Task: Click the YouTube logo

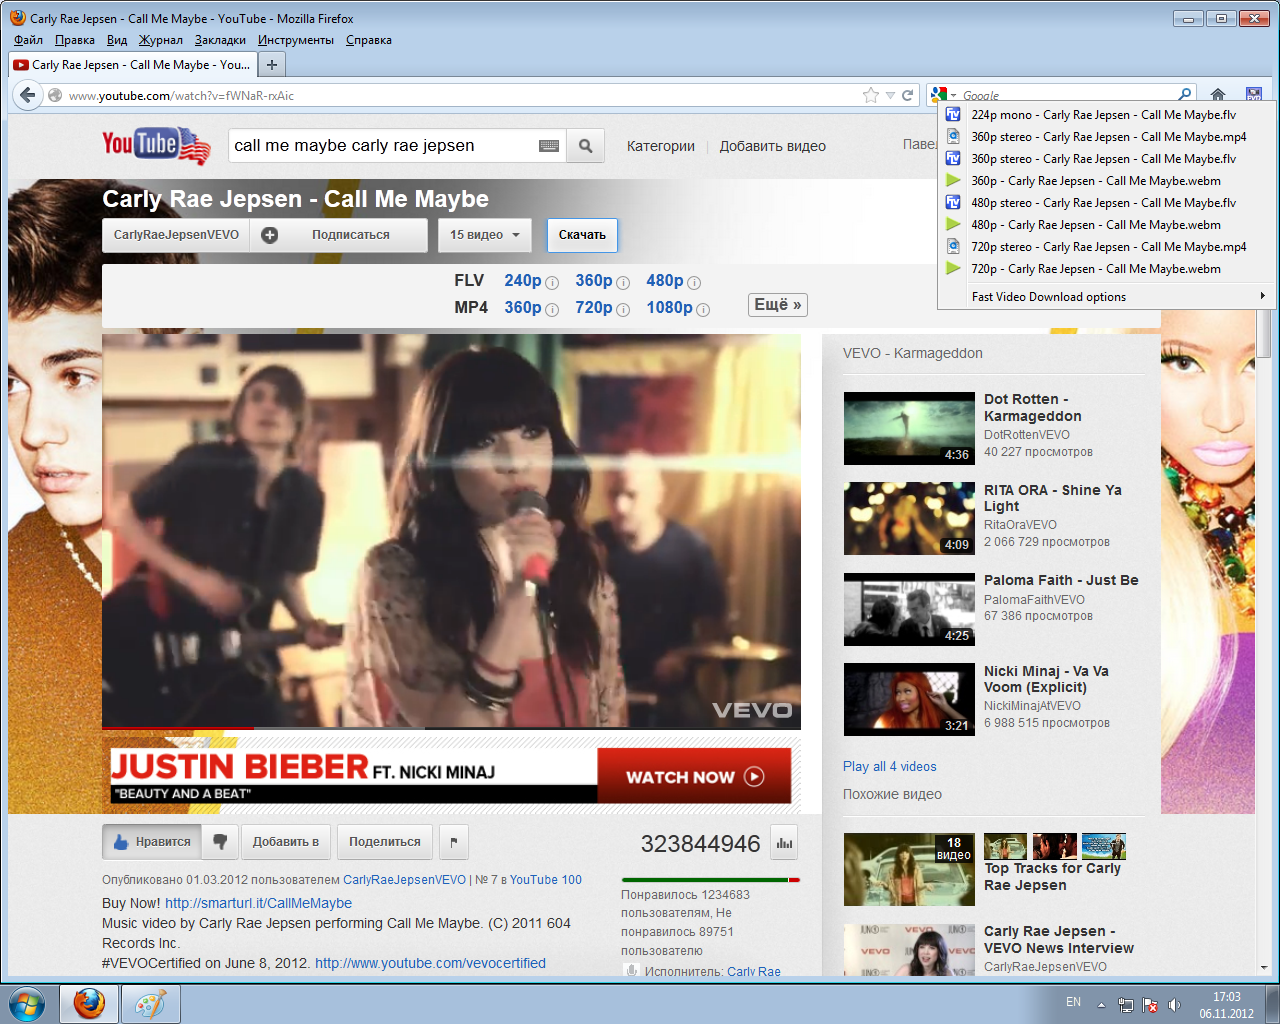Action: 157,146
